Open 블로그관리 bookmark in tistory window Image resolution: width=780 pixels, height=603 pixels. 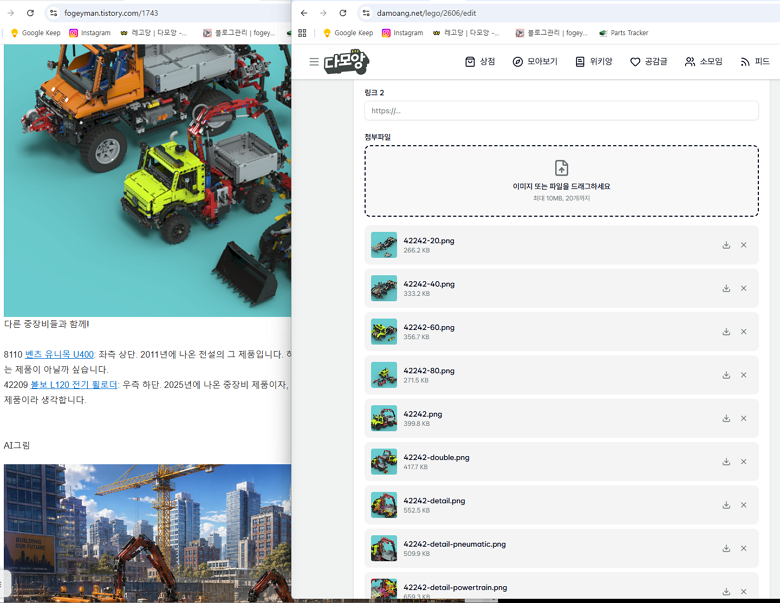tap(239, 33)
